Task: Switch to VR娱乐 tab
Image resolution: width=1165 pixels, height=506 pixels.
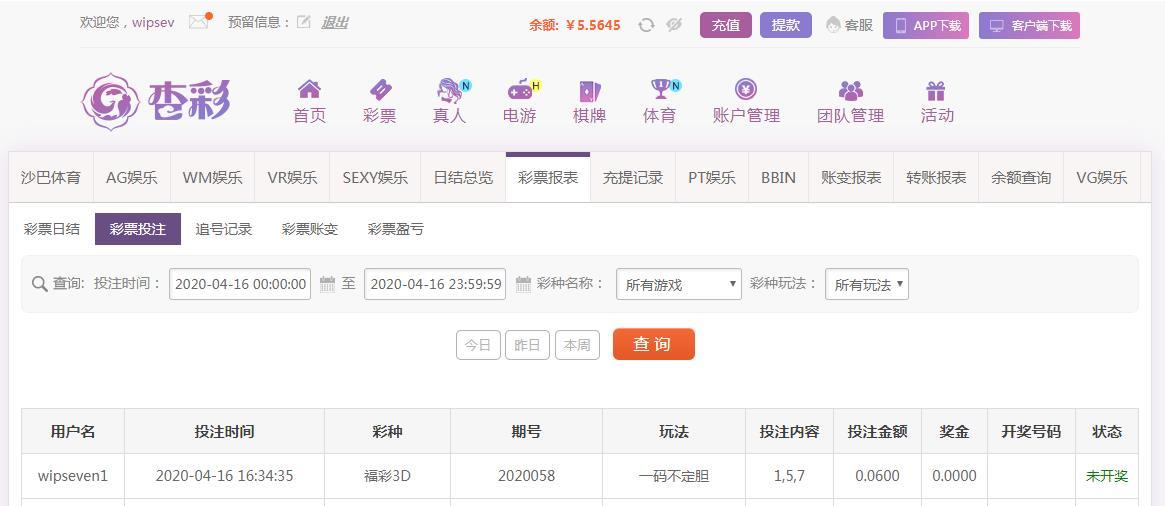Action: tap(292, 178)
